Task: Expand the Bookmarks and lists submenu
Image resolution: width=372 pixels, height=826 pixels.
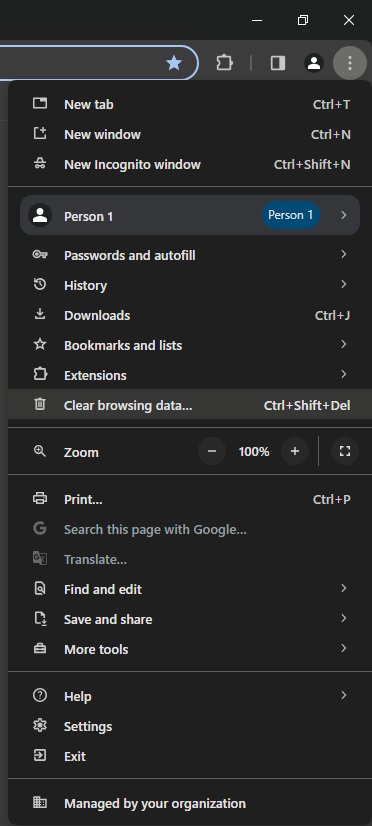Action: (190, 345)
